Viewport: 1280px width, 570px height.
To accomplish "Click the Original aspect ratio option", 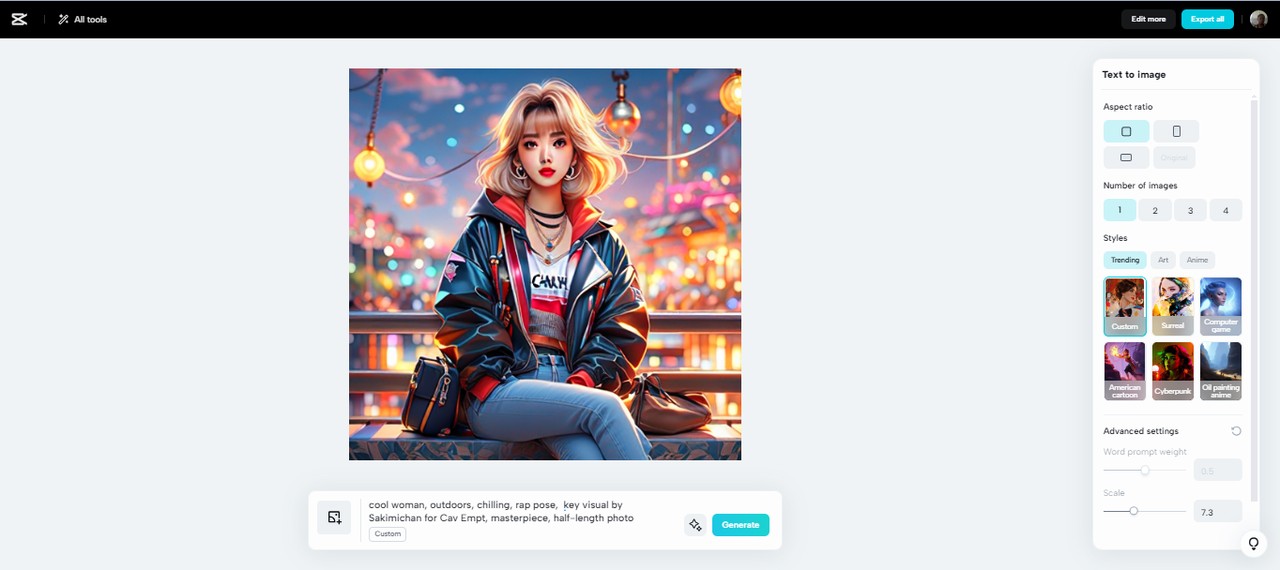I will pyautogui.click(x=1174, y=158).
